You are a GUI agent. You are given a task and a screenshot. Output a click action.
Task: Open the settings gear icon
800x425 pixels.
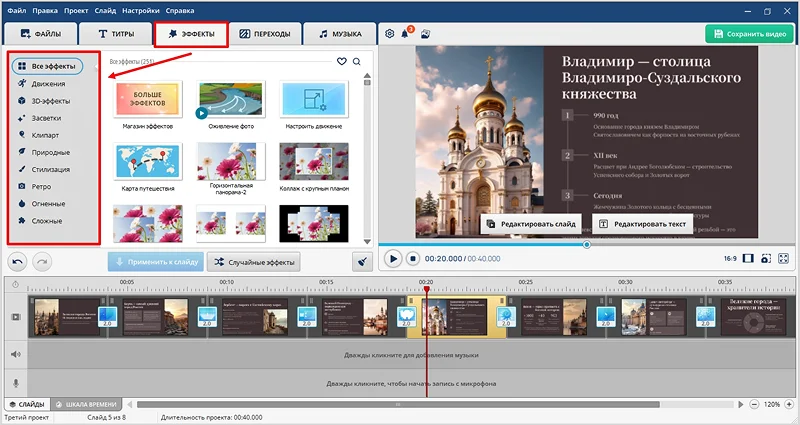click(x=390, y=34)
